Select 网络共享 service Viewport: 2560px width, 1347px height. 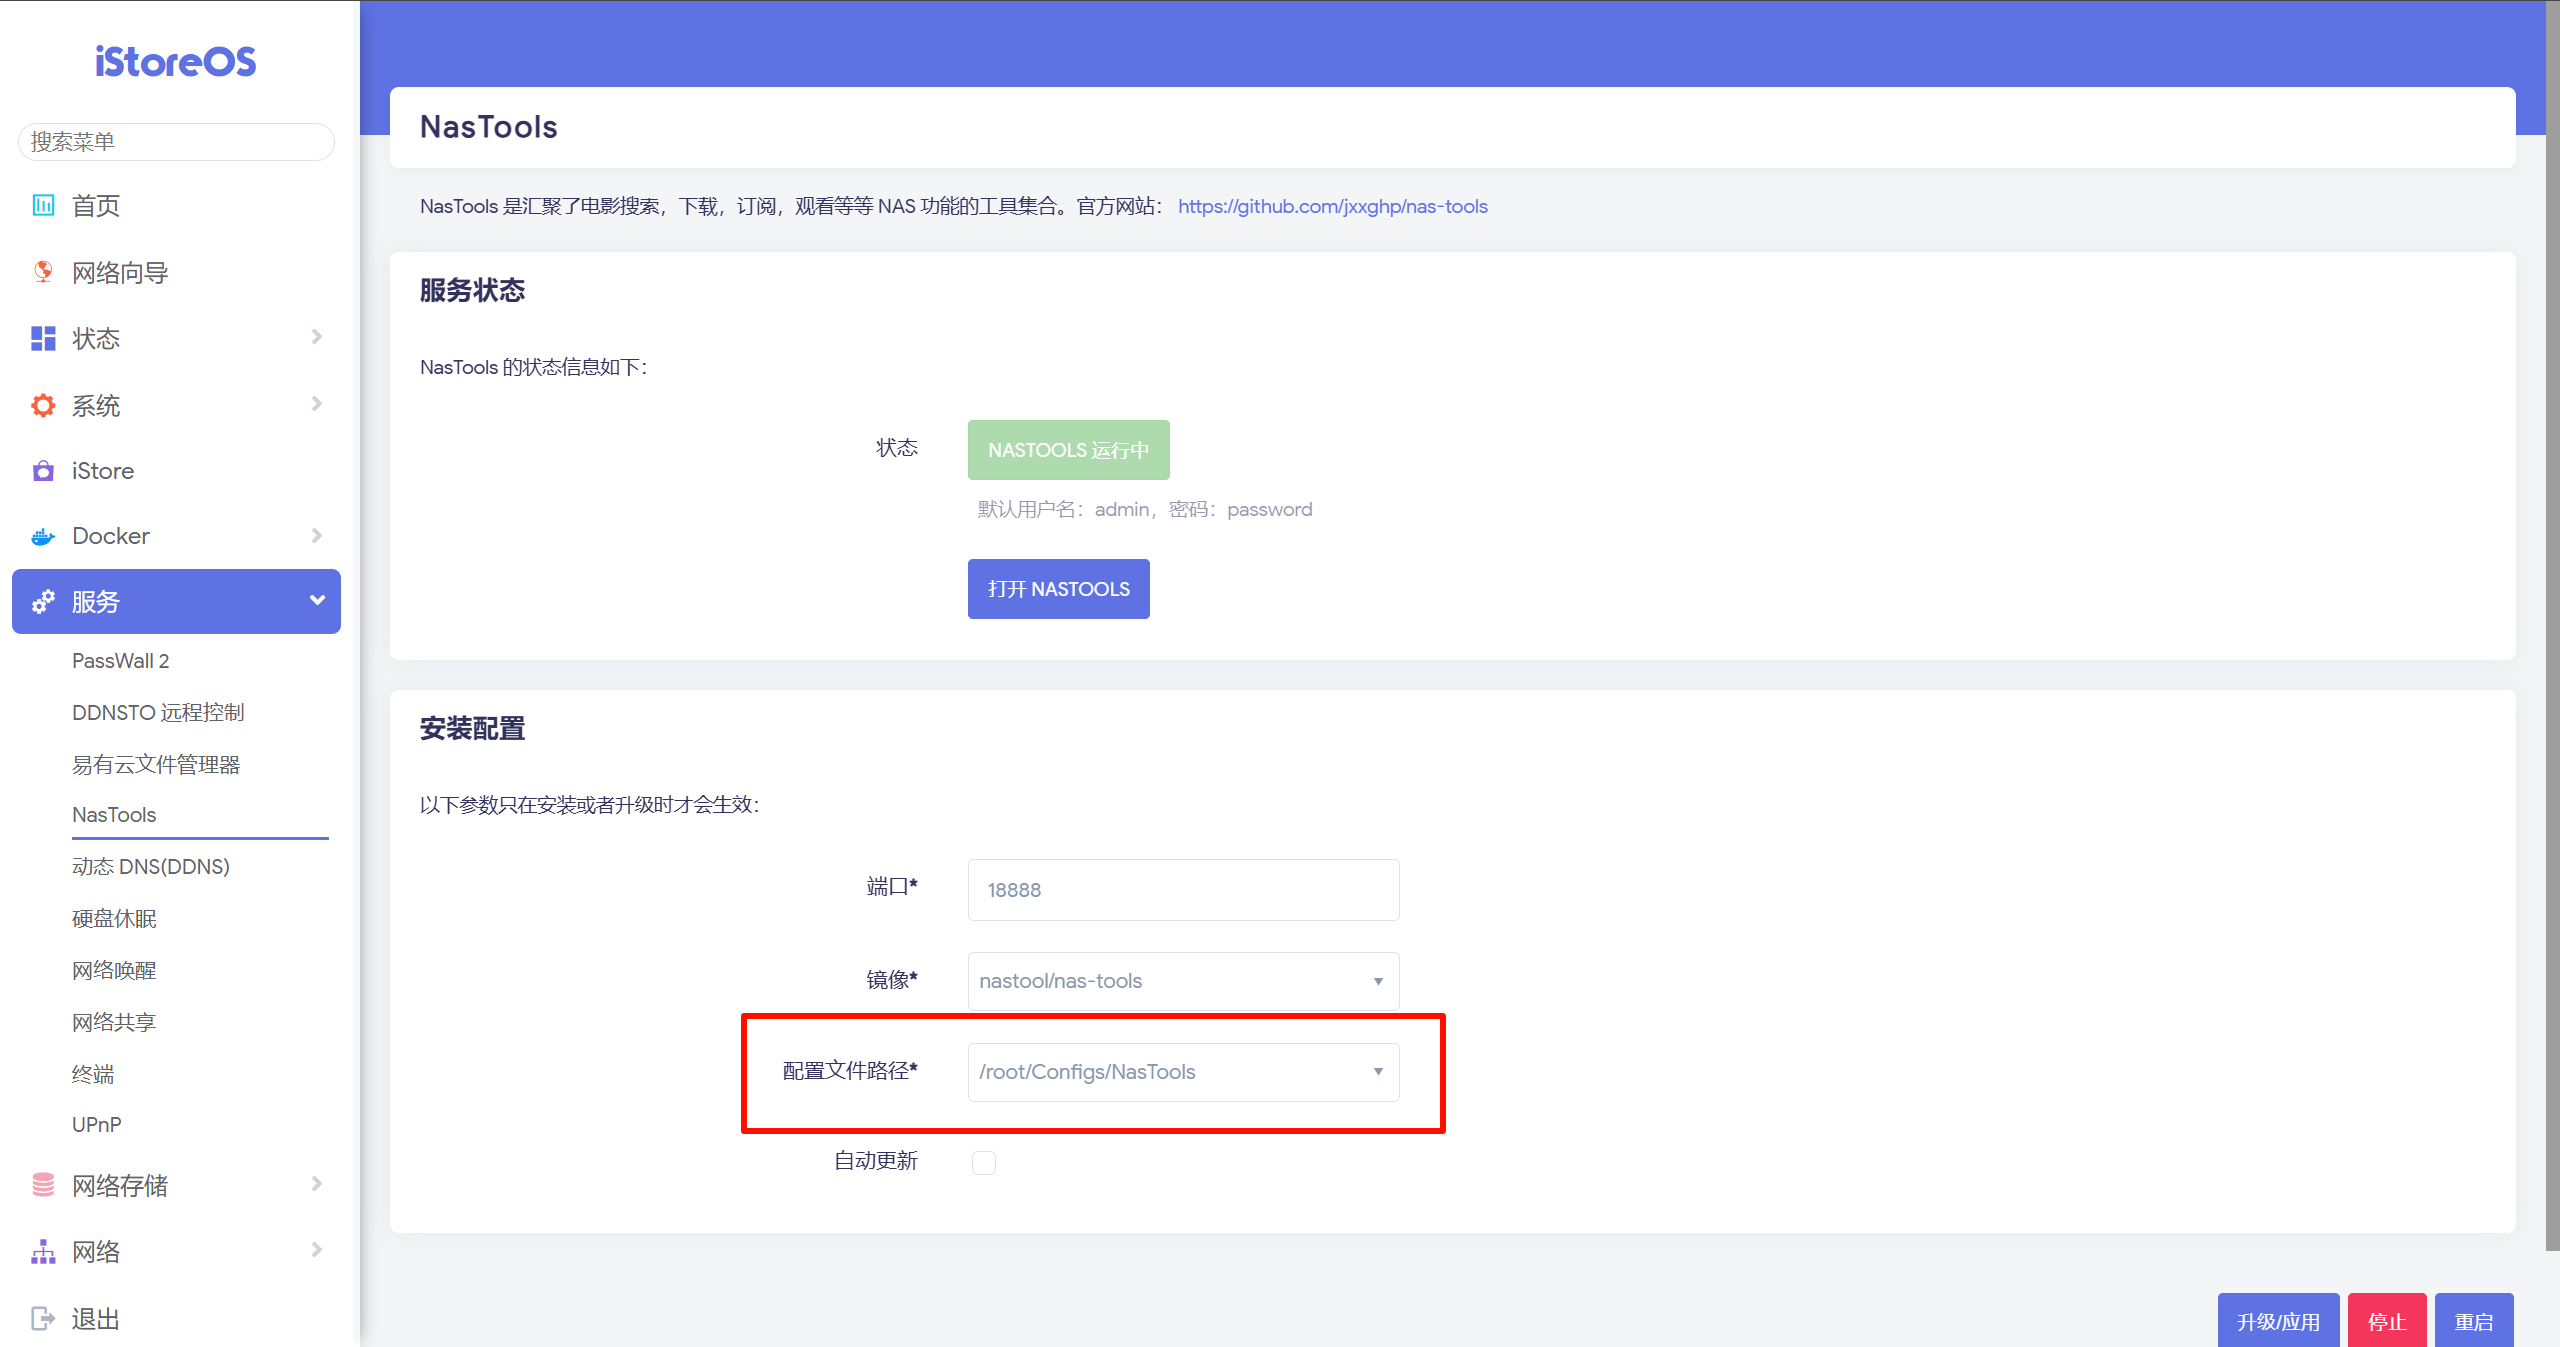pyautogui.click(x=114, y=1023)
